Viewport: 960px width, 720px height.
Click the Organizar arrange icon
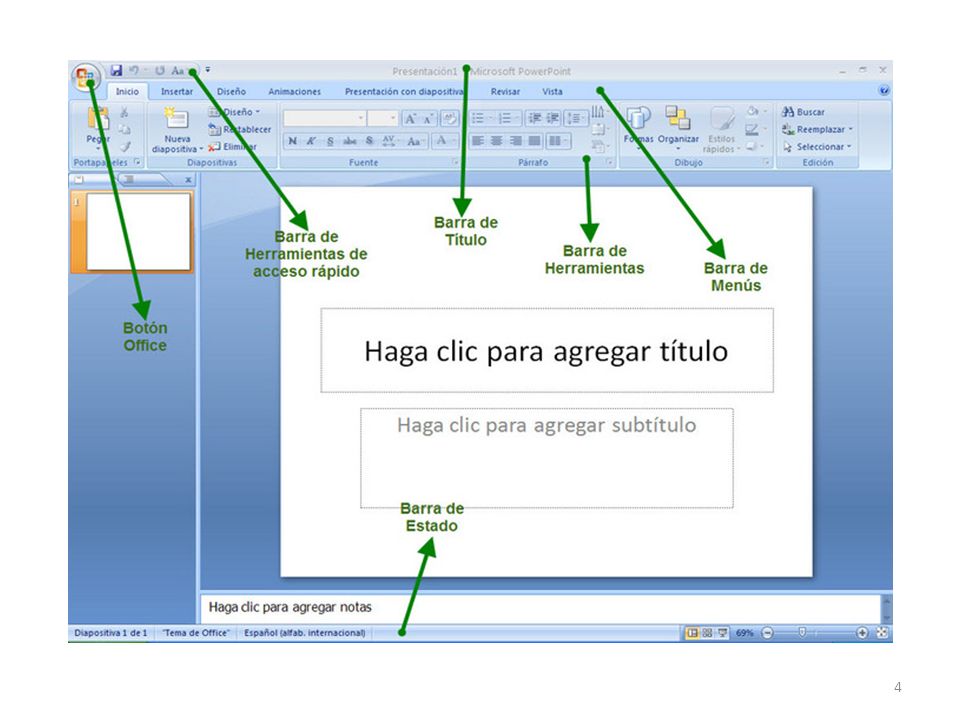[x=678, y=118]
